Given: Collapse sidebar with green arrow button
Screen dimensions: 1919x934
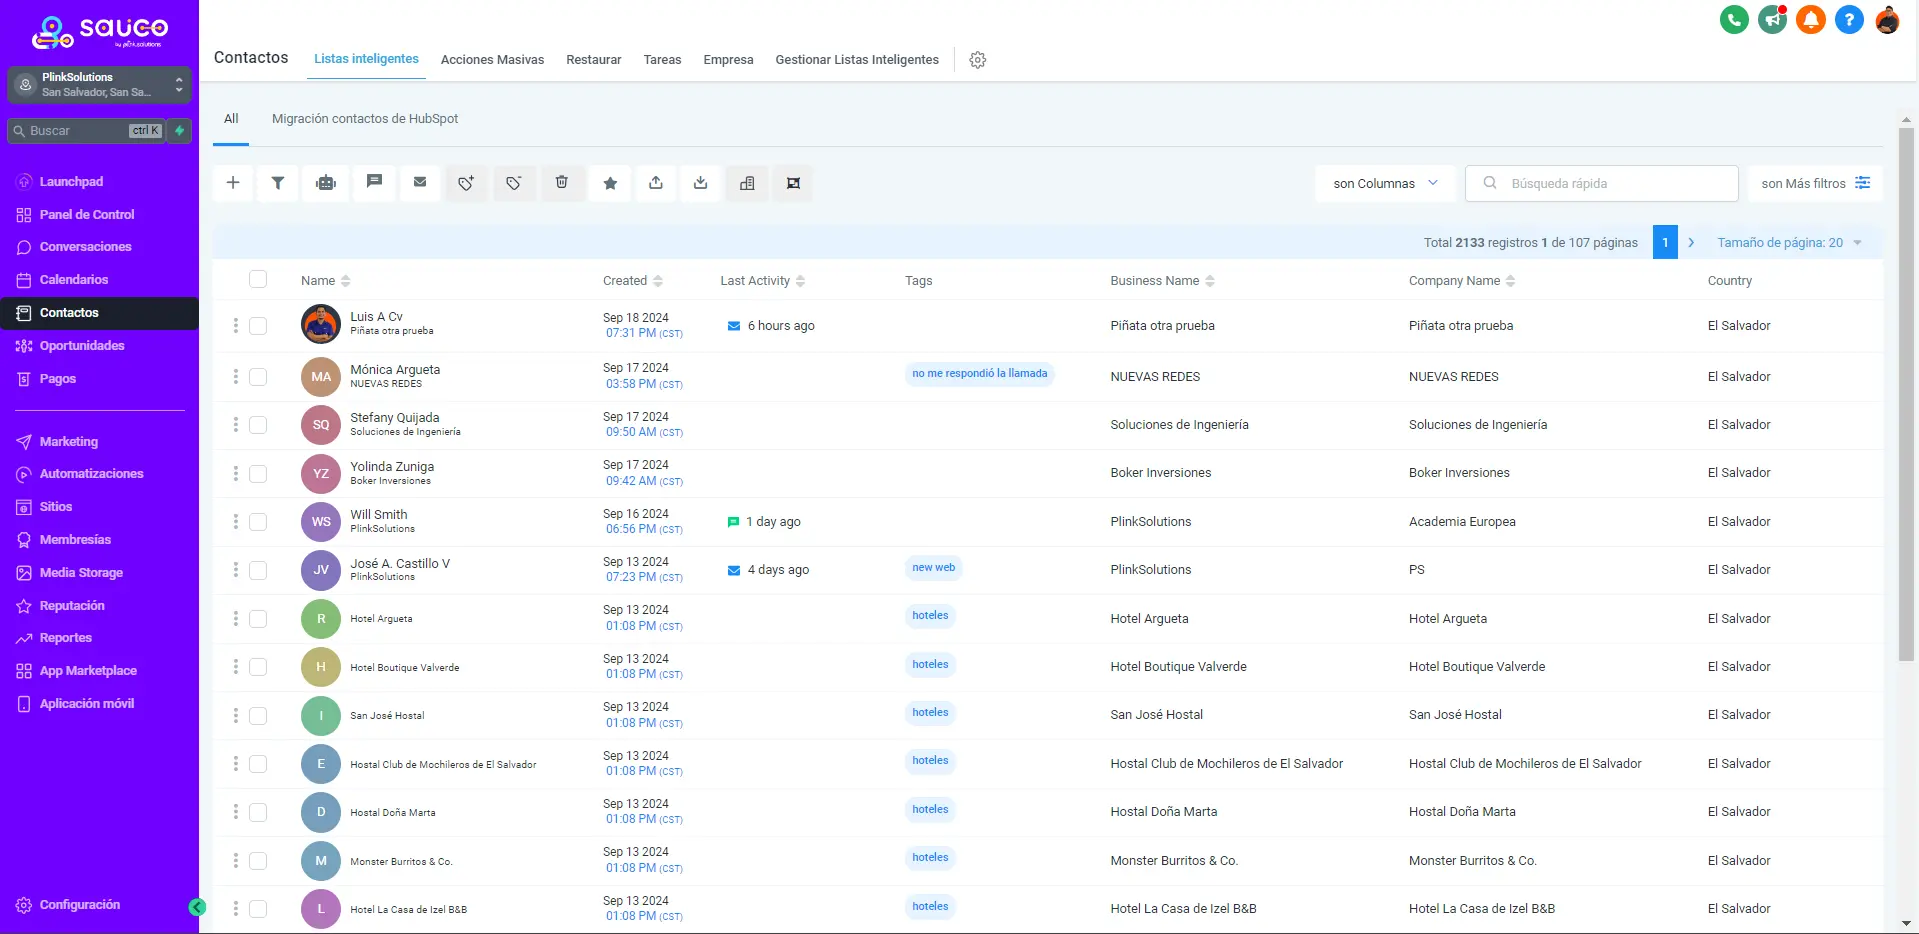Looking at the screenshot, I should click(197, 907).
